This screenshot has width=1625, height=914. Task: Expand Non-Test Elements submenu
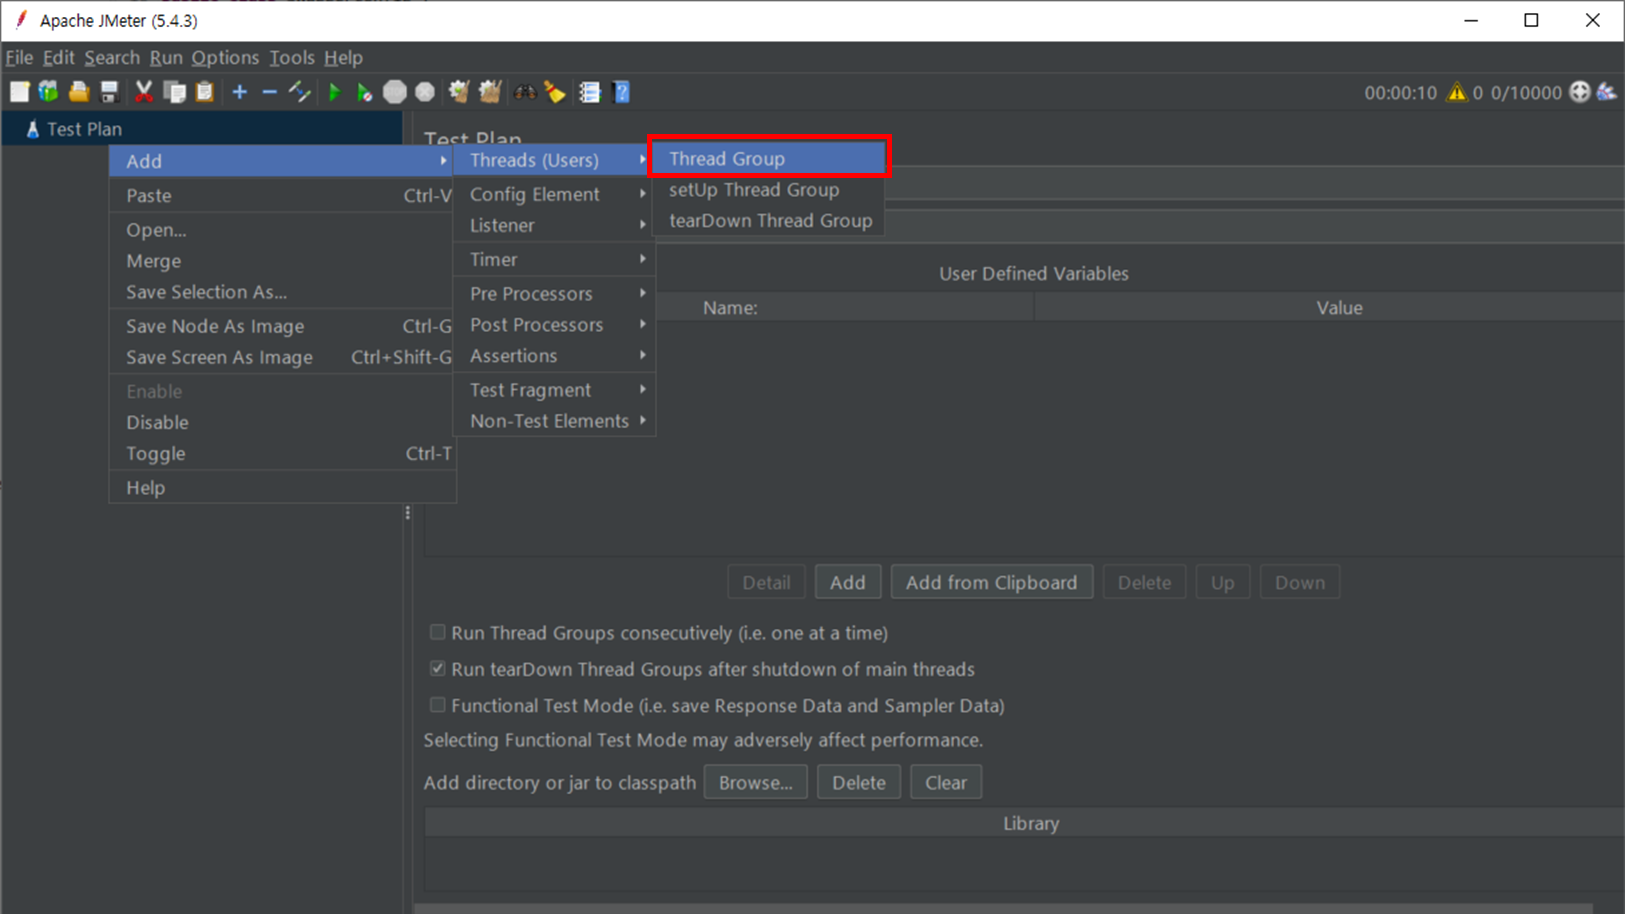[554, 421]
